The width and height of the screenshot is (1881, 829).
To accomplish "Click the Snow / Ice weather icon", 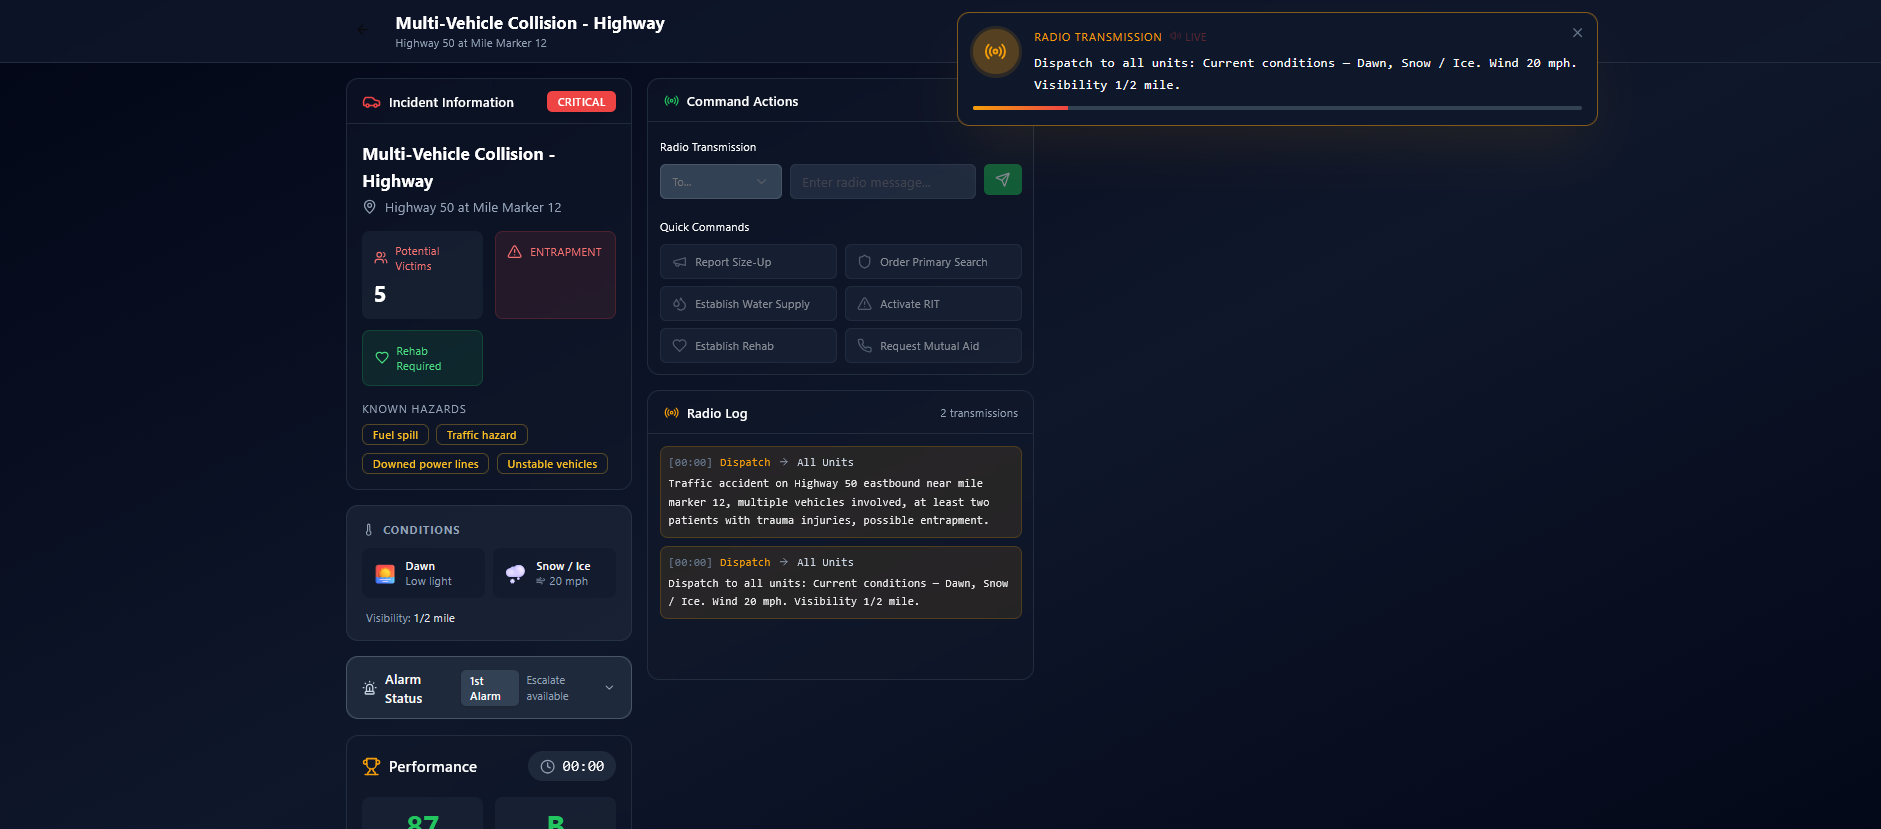I will (516, 573).
